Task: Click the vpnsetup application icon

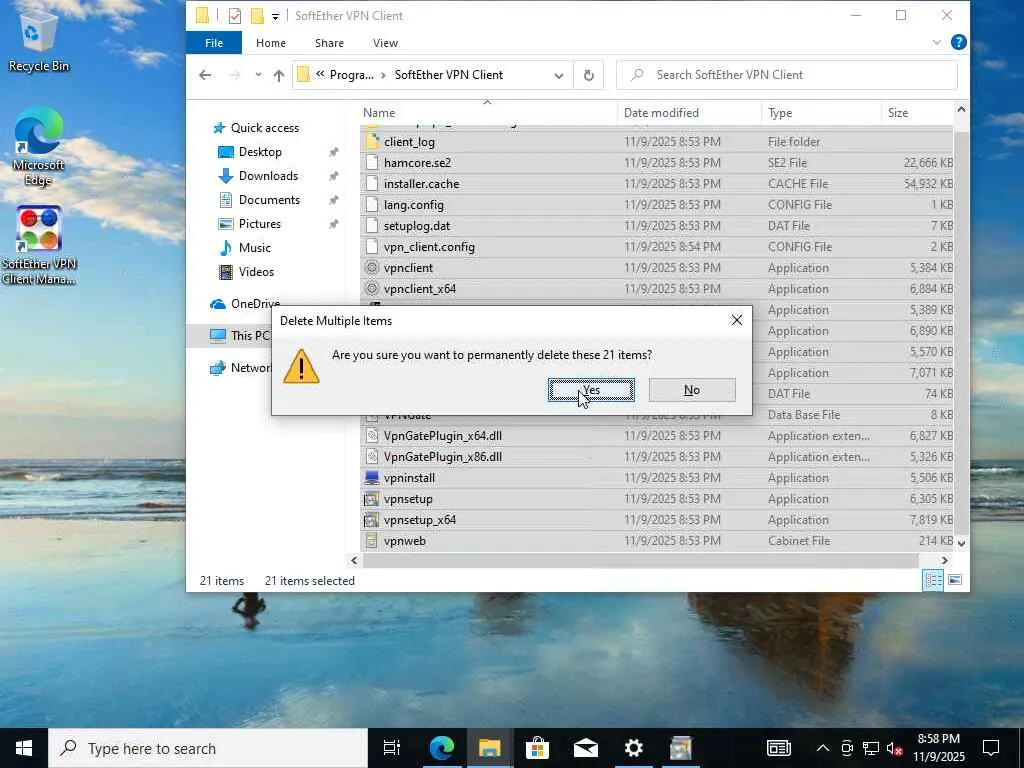Action: [x=372, y=499]
